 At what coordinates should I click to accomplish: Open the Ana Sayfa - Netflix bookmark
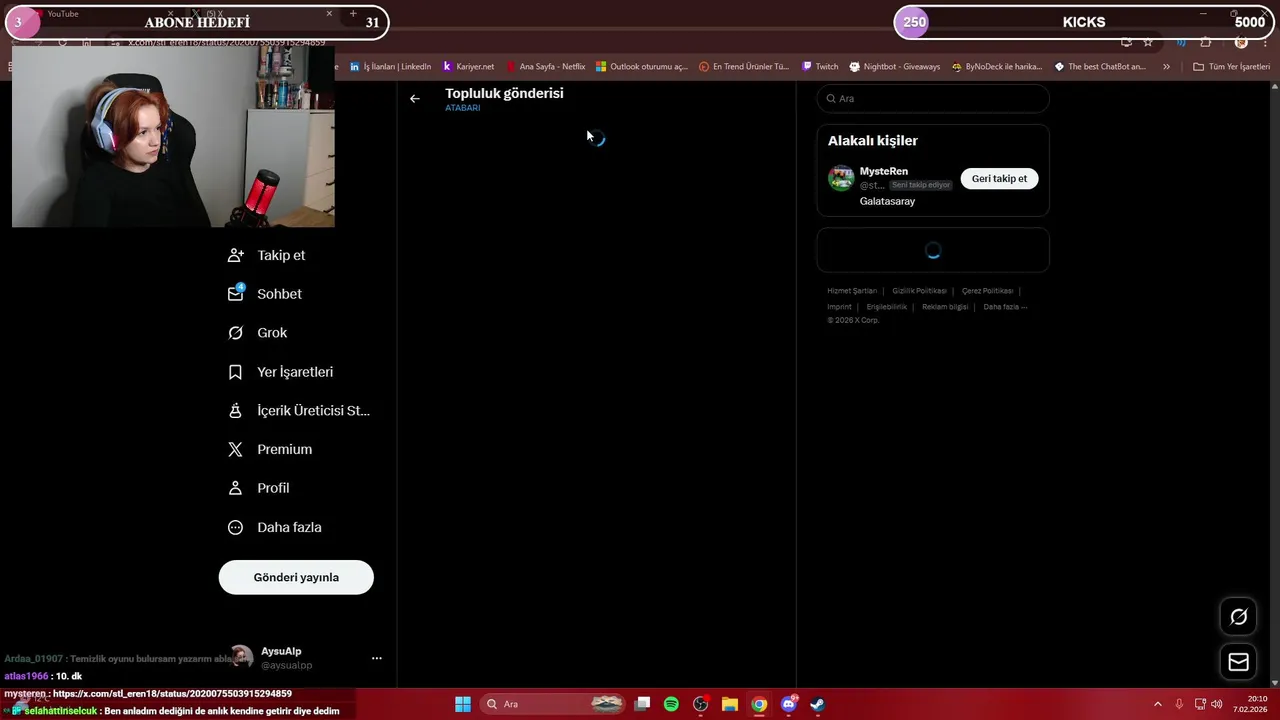546,67
